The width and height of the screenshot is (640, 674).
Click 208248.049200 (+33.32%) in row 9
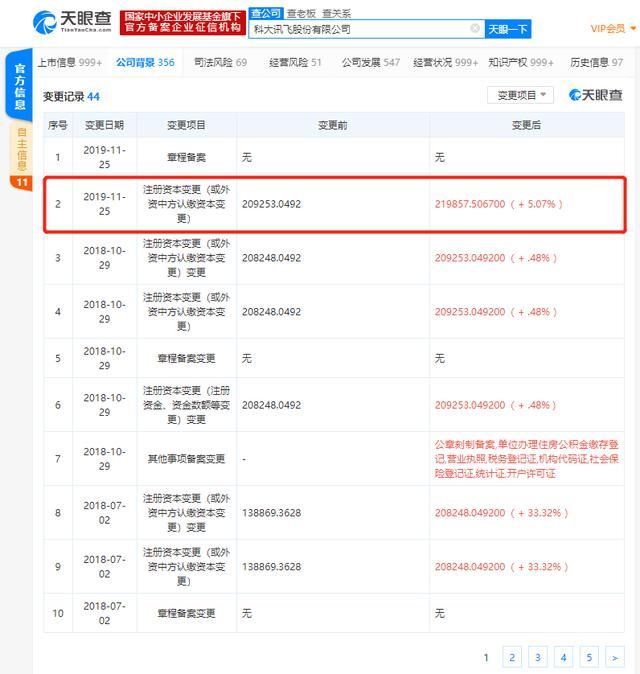(501, 567)
